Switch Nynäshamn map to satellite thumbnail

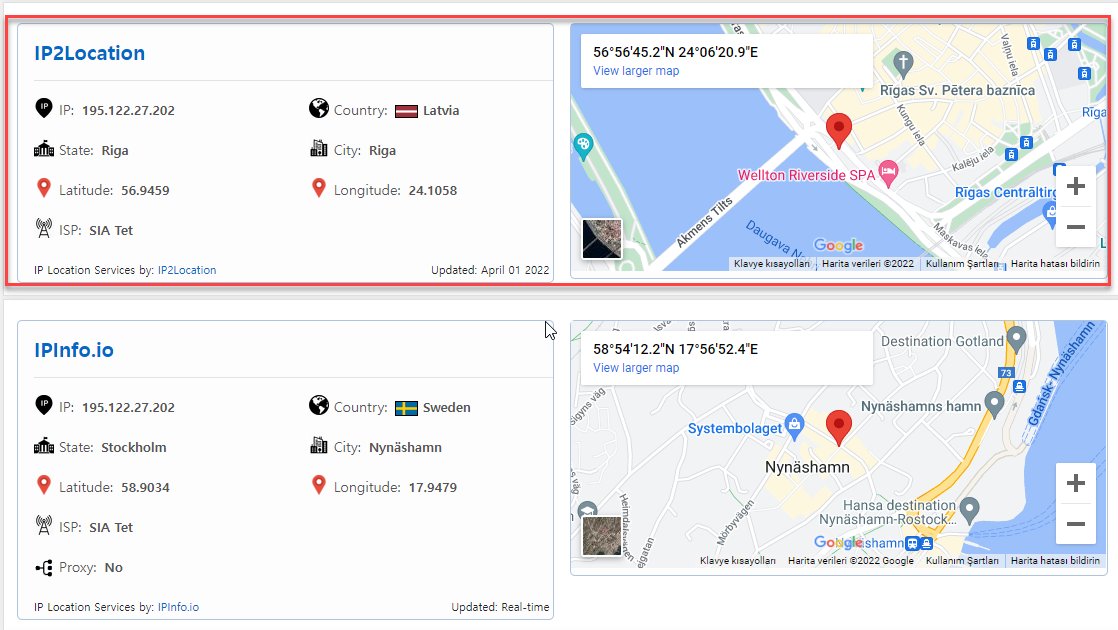602,535
